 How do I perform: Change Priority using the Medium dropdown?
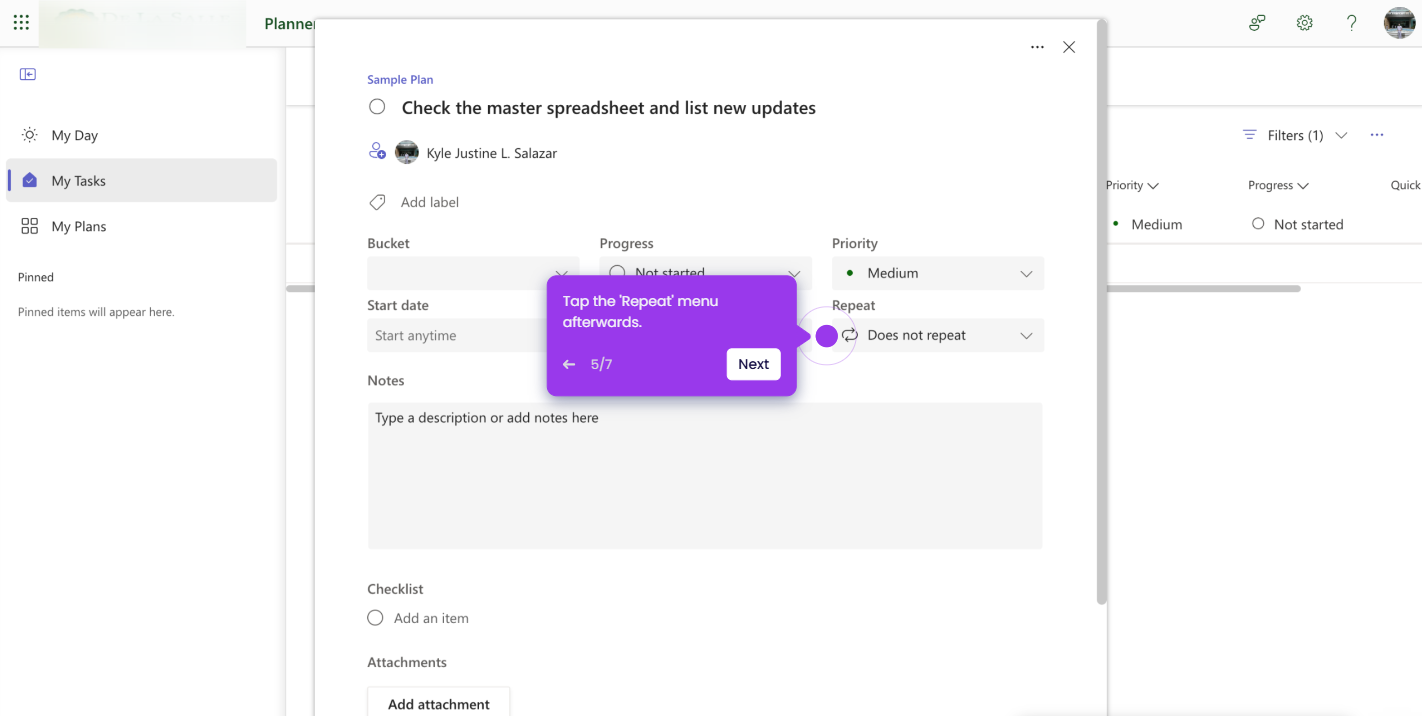click(x=937, y=272)
